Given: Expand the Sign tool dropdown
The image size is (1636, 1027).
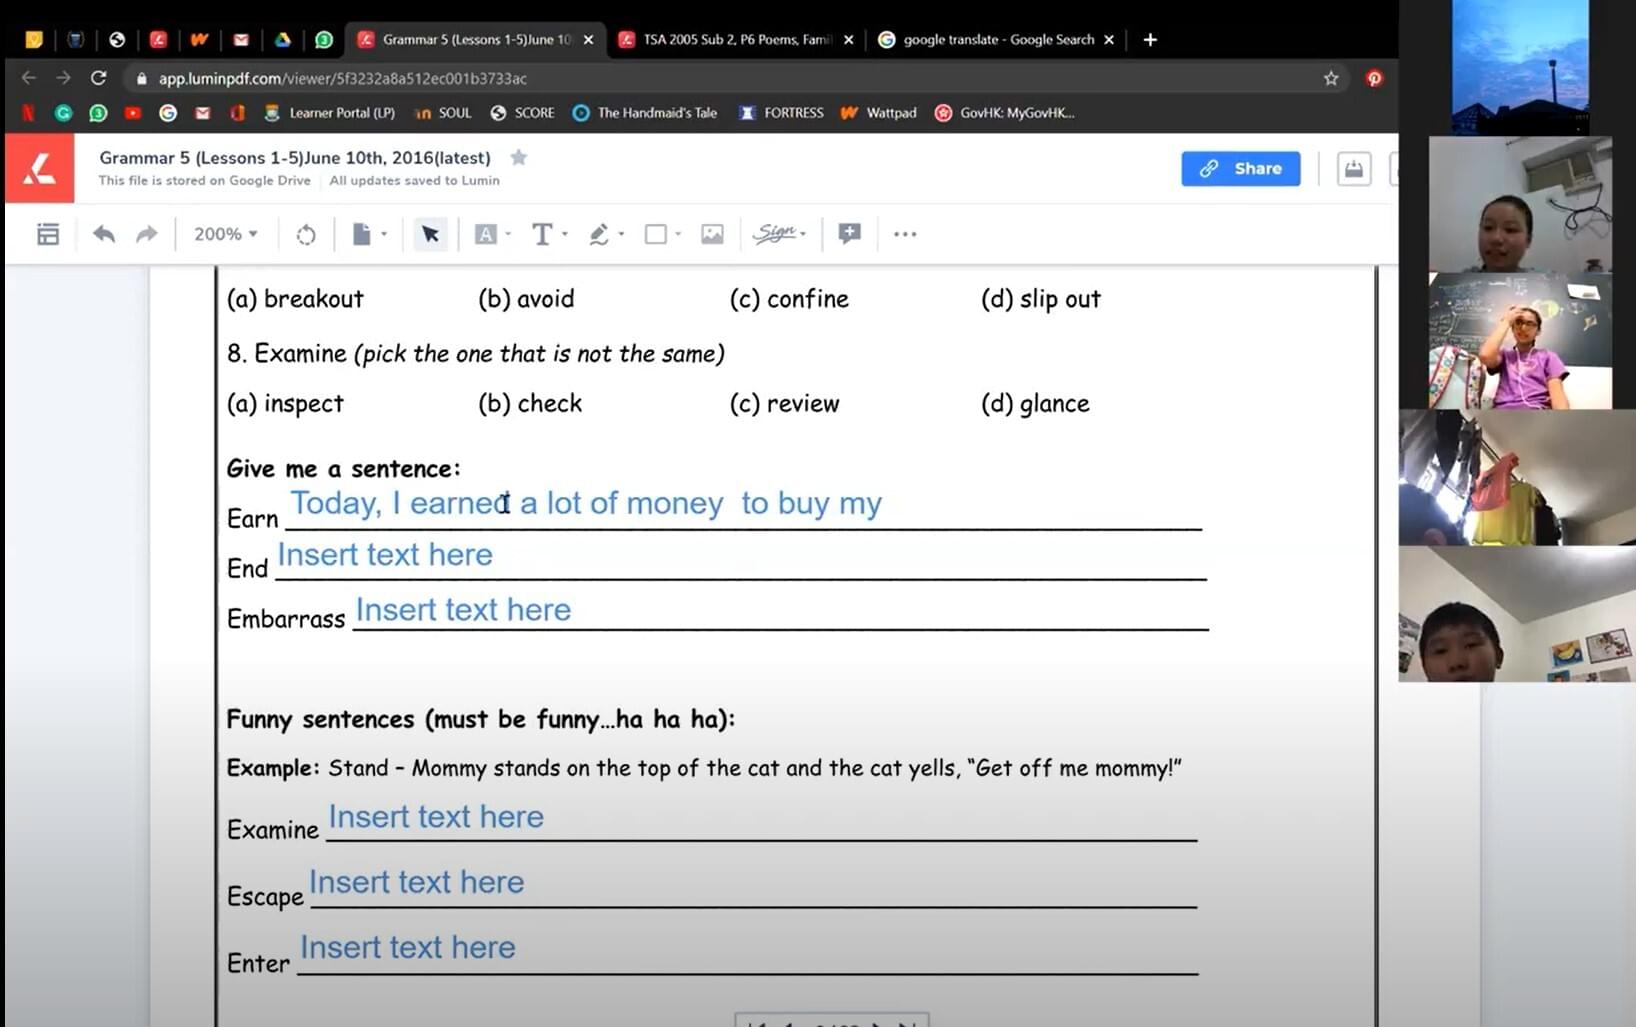Looking at the screenshot, I should tap(780, 234).
